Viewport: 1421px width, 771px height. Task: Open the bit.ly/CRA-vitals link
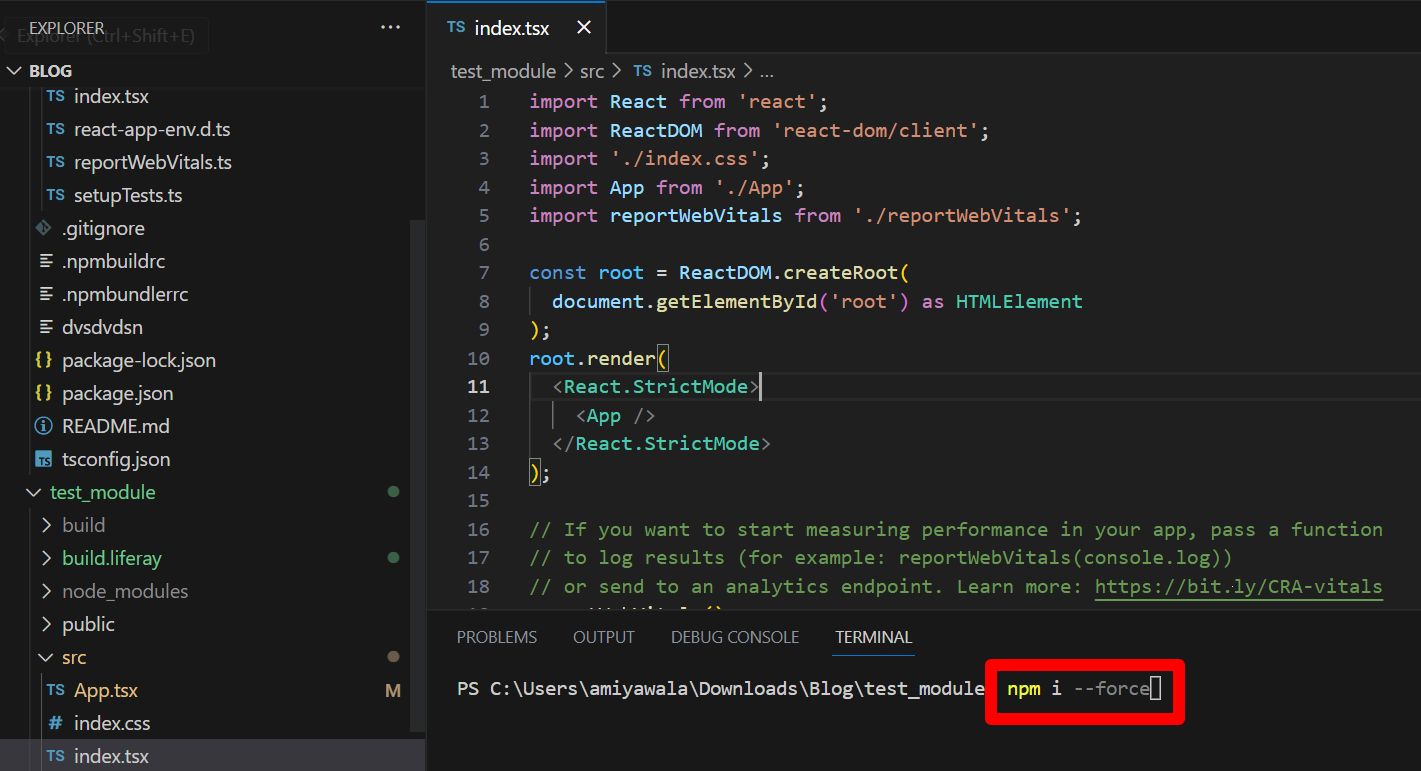pos(1239,587)
